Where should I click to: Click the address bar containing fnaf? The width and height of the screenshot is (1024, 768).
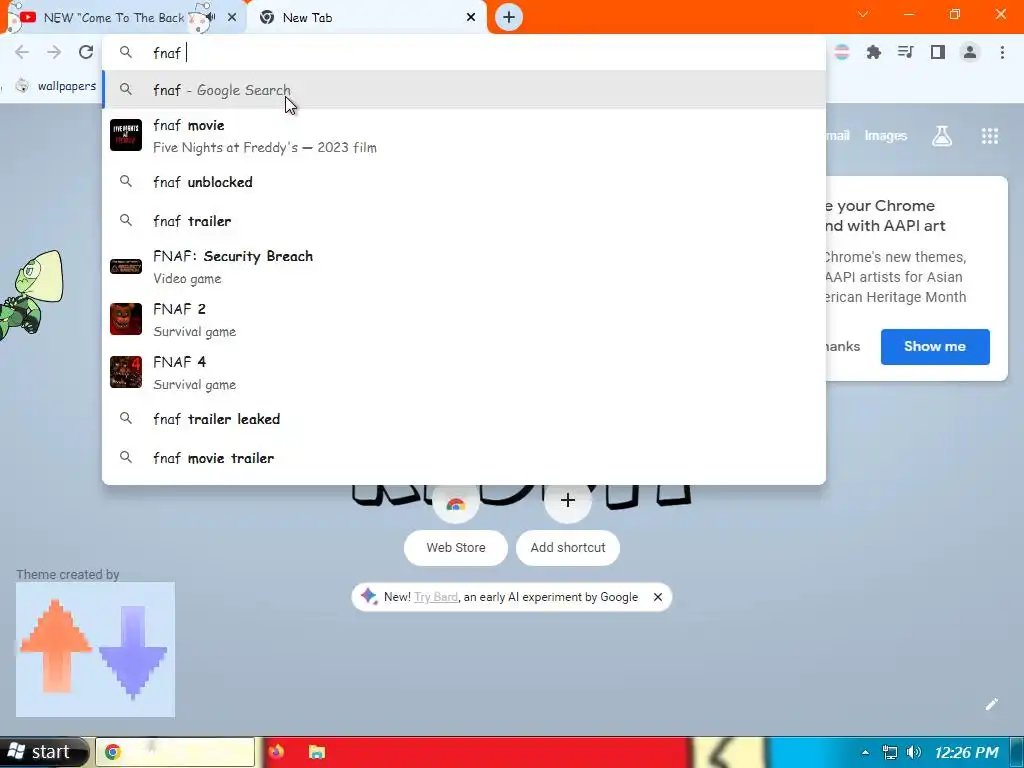[x=464, y=52]
